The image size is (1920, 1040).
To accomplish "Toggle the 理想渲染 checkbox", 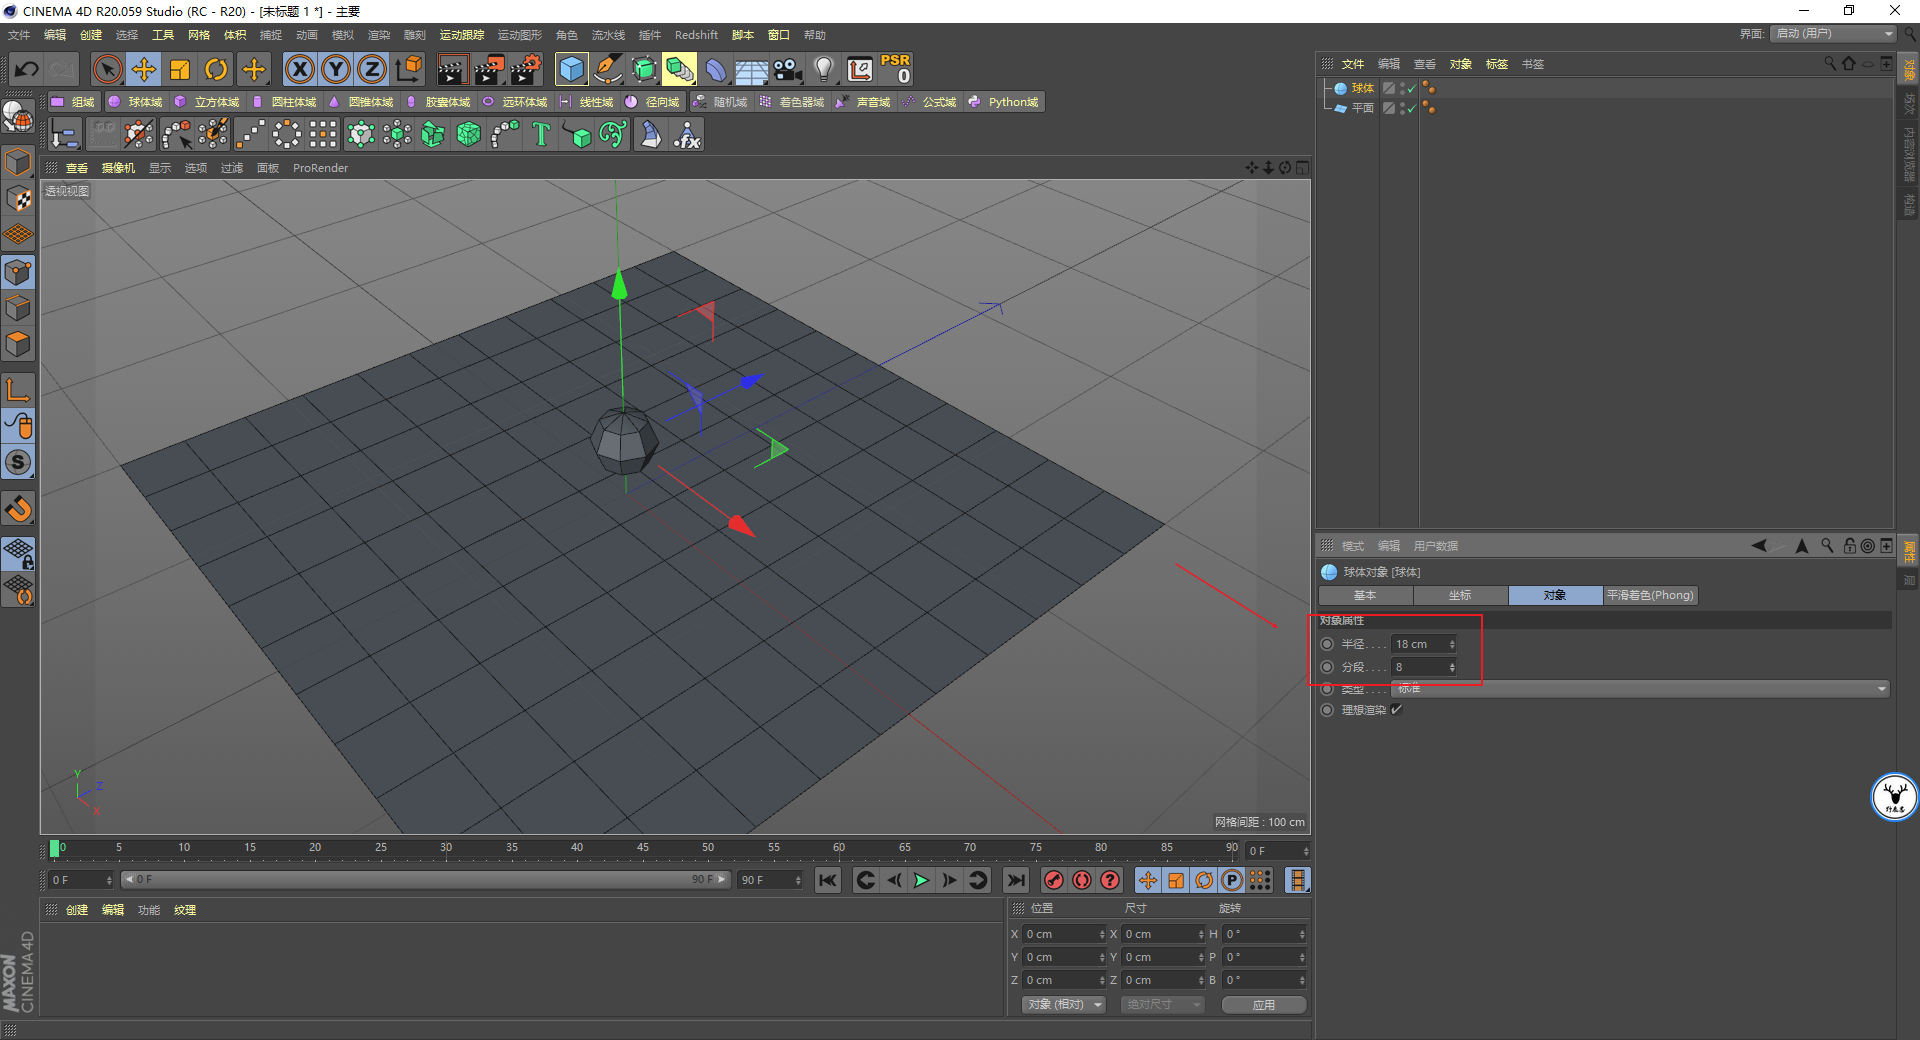I will (x=1397, y=710).
